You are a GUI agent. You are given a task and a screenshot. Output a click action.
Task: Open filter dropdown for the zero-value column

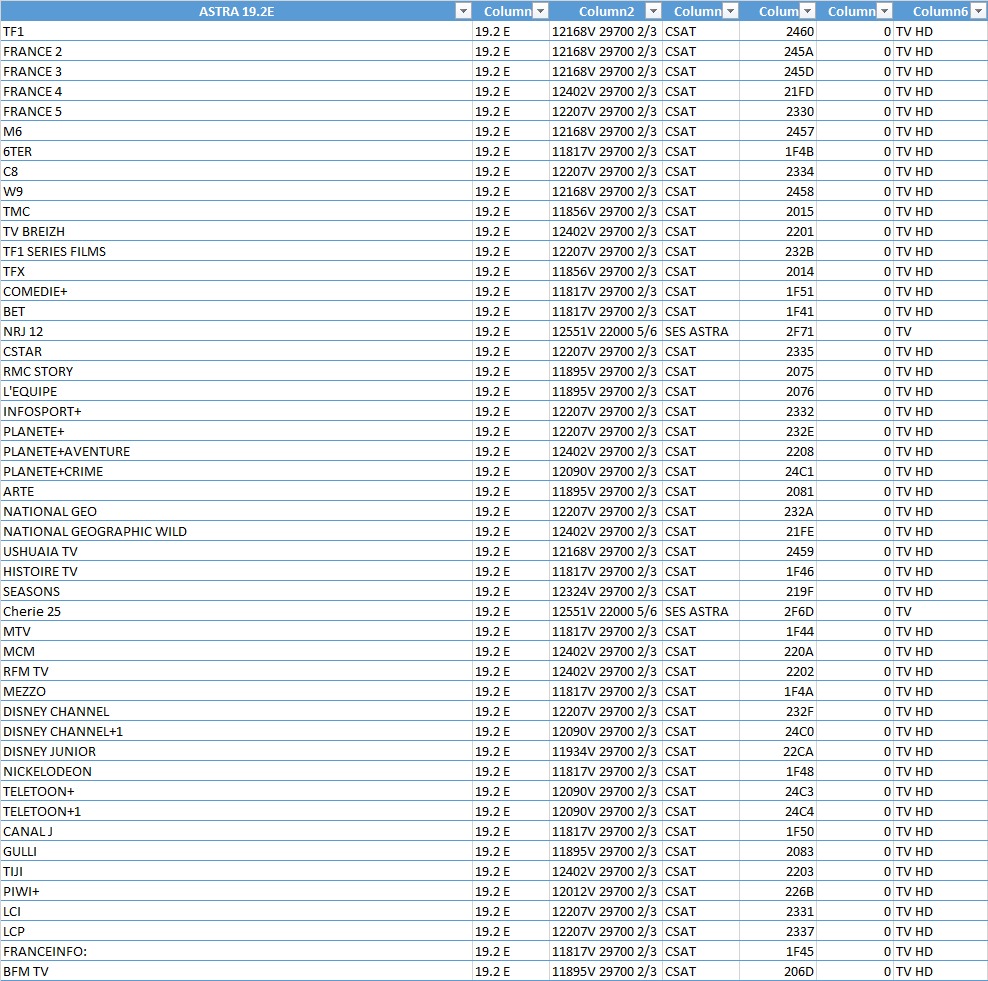click(885, 11)
